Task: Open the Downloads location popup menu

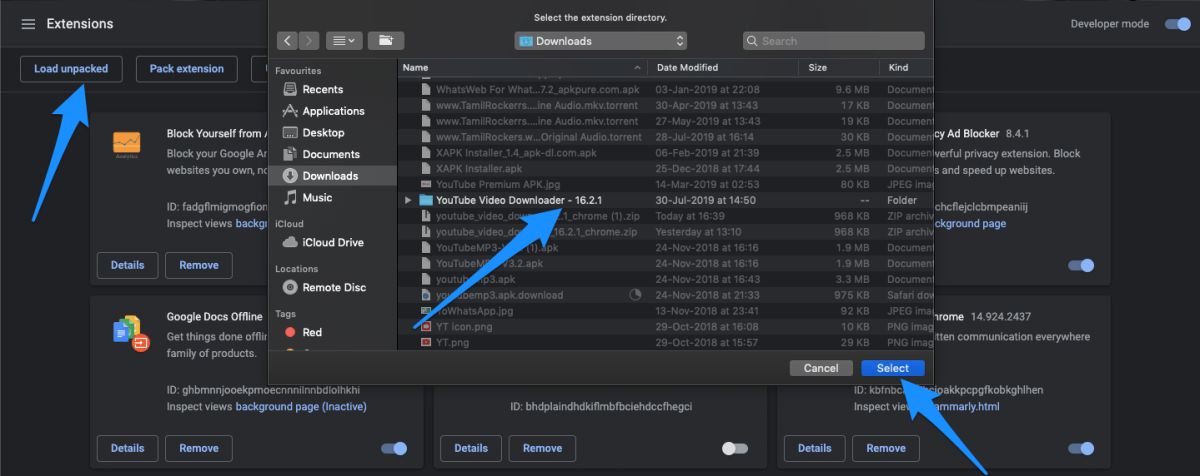Action: pyautogui.click(x=601, y=41)
